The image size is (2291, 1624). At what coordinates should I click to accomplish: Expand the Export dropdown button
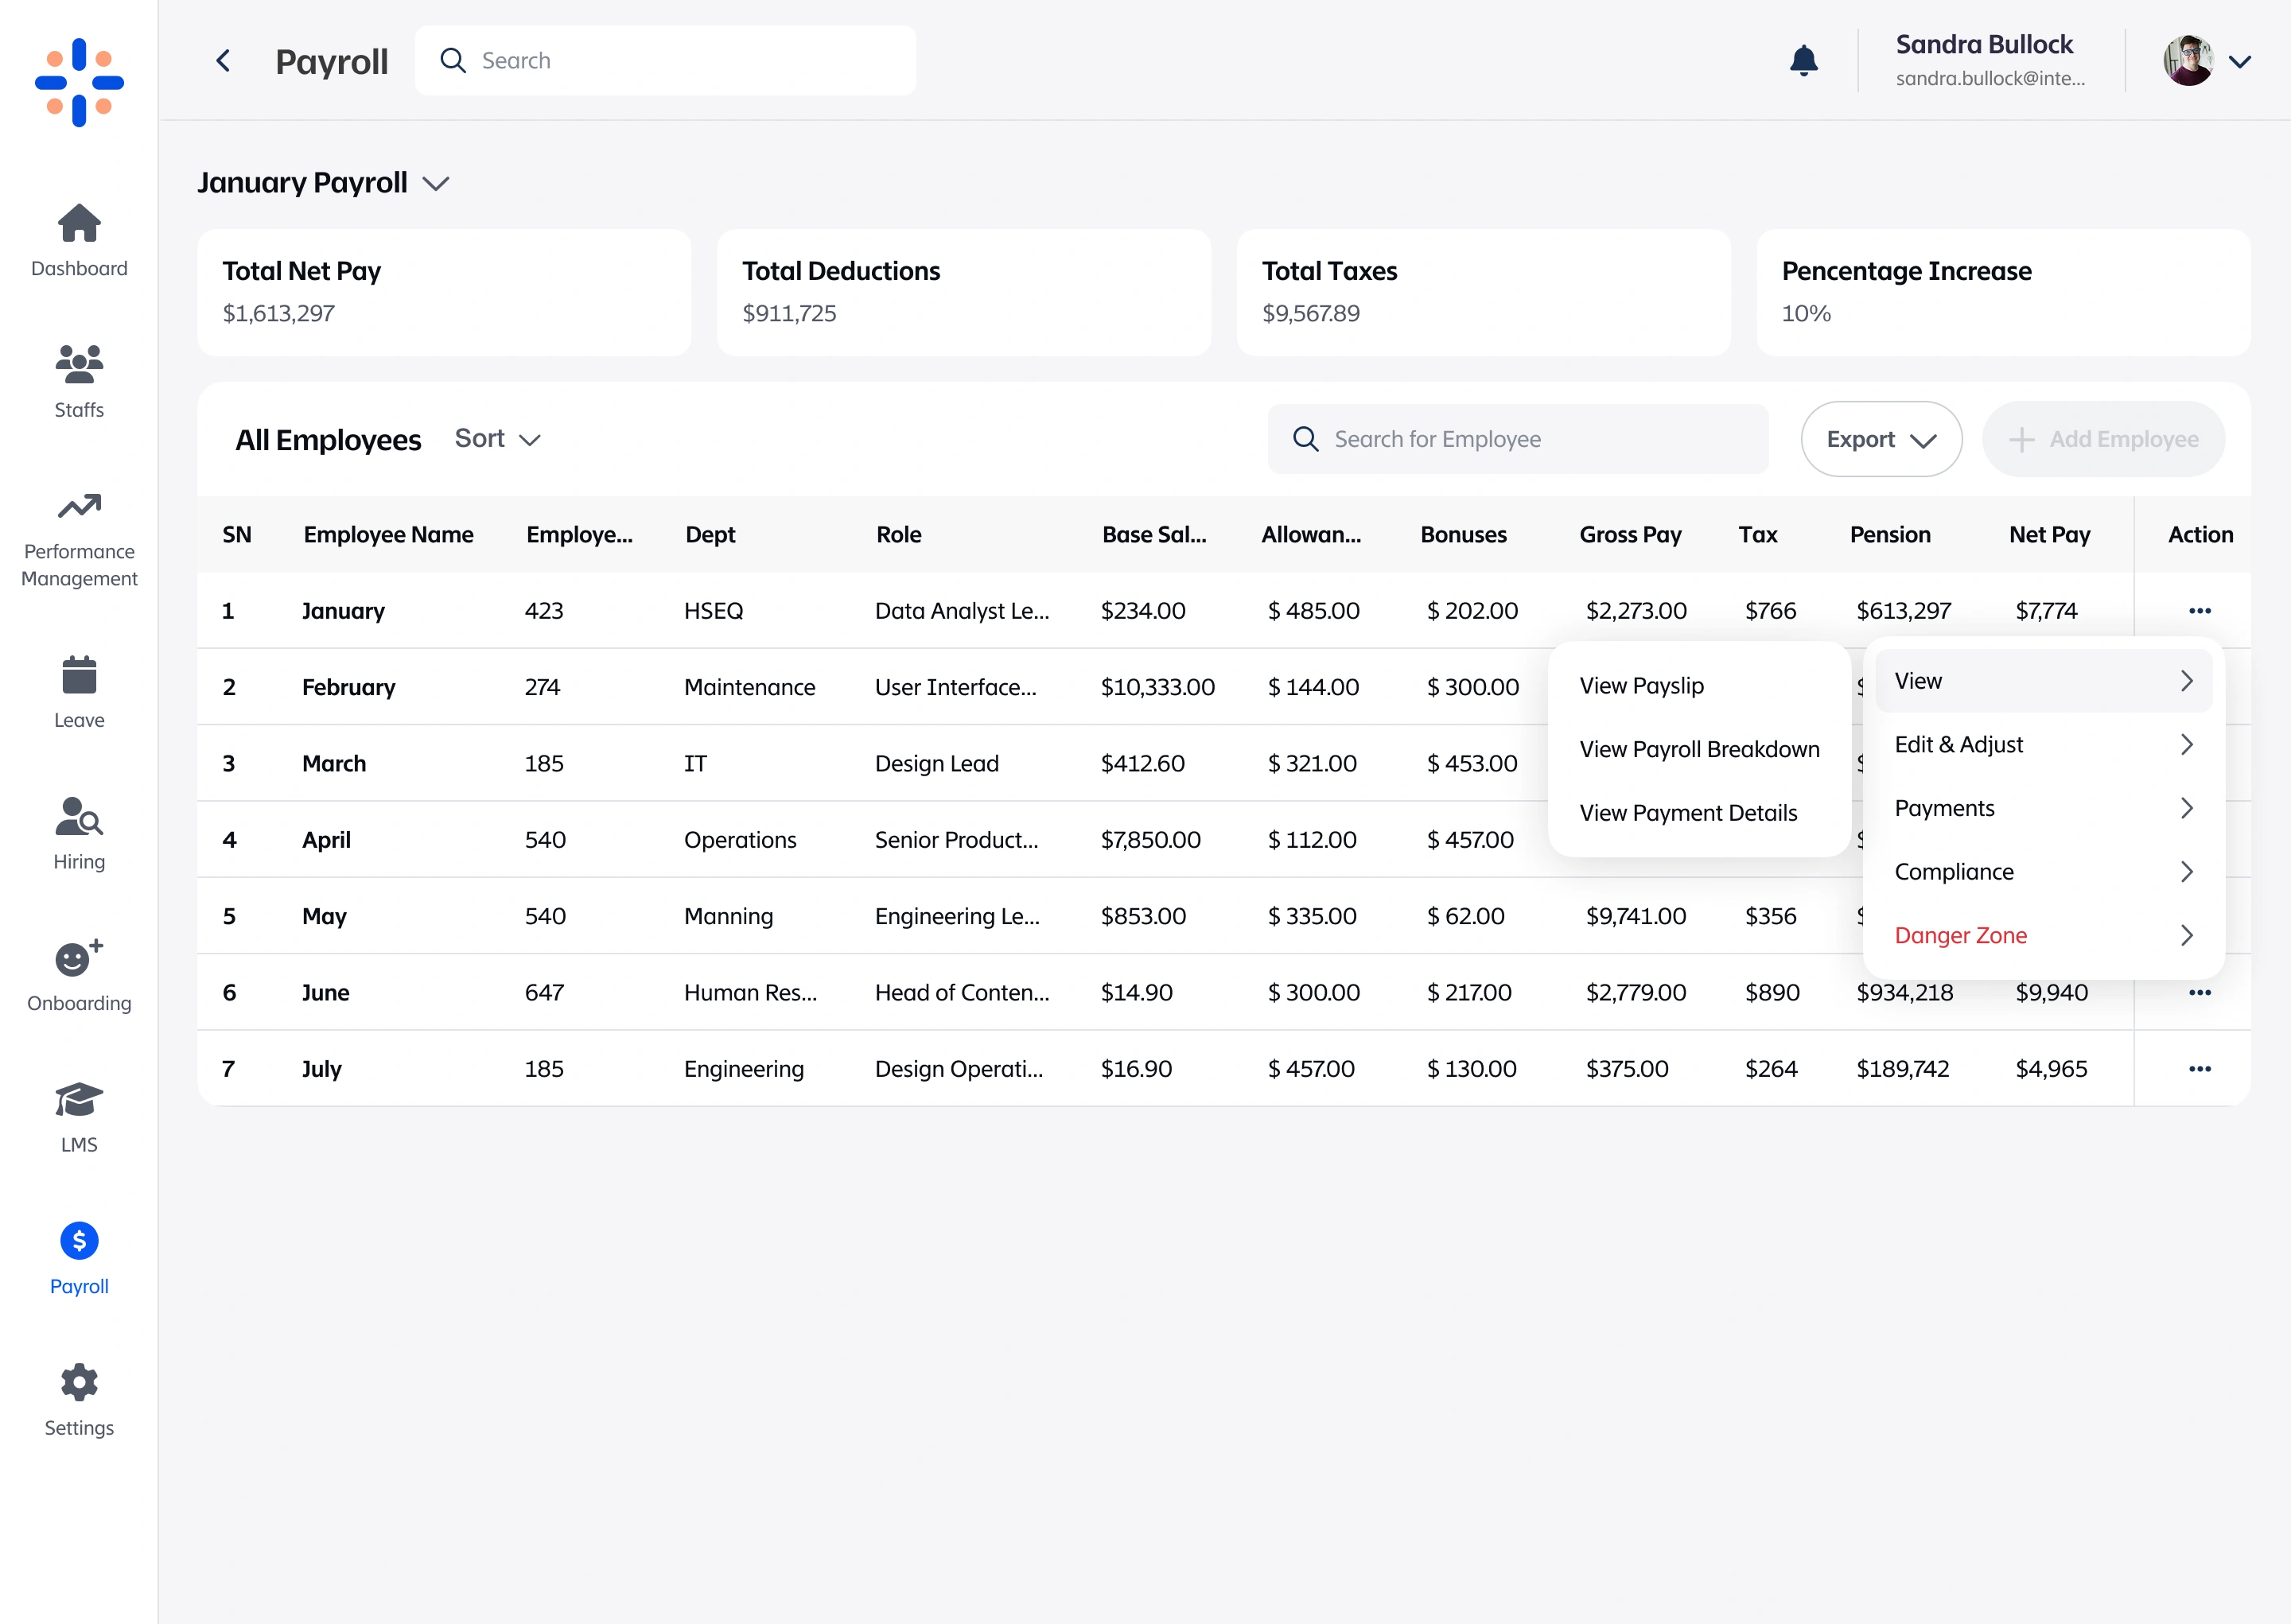point(1880,439)
